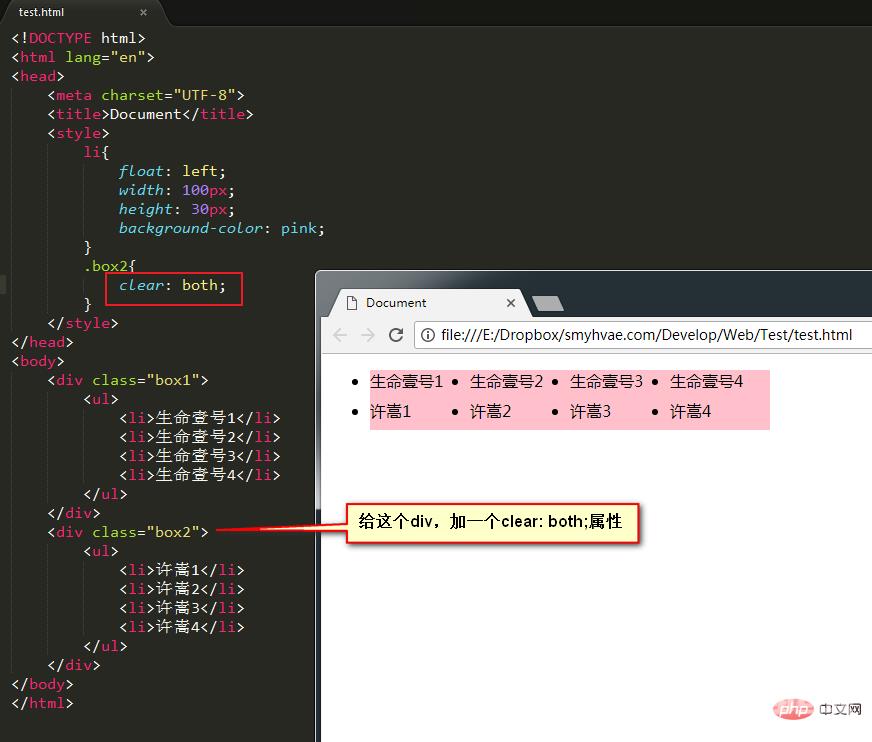
Task: Click the browser forward arrow button
Action: (x=367, y=335)
